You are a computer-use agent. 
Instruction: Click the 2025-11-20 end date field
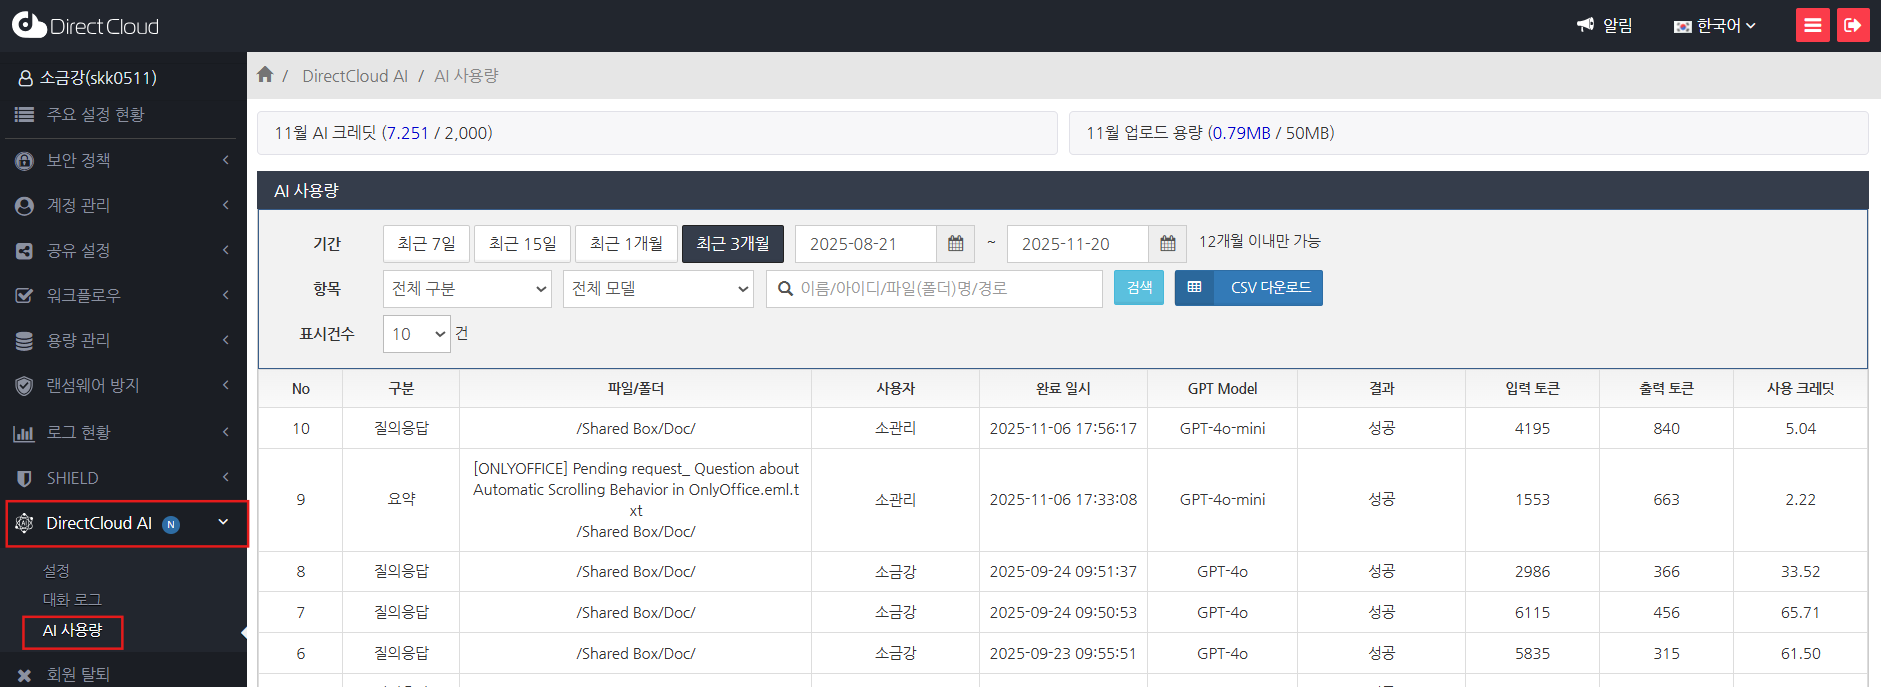point(1078,244)
